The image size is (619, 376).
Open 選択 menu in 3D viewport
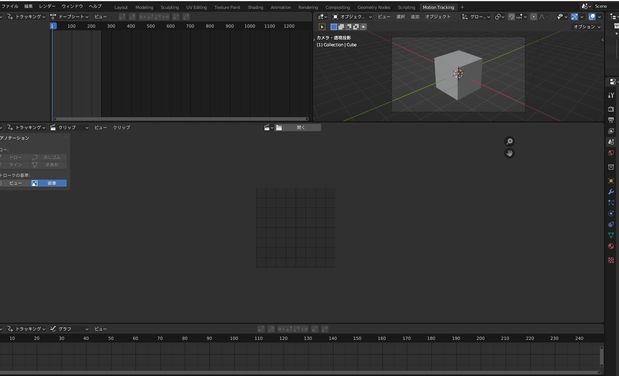pyautogui.click(x=400, y=17)
